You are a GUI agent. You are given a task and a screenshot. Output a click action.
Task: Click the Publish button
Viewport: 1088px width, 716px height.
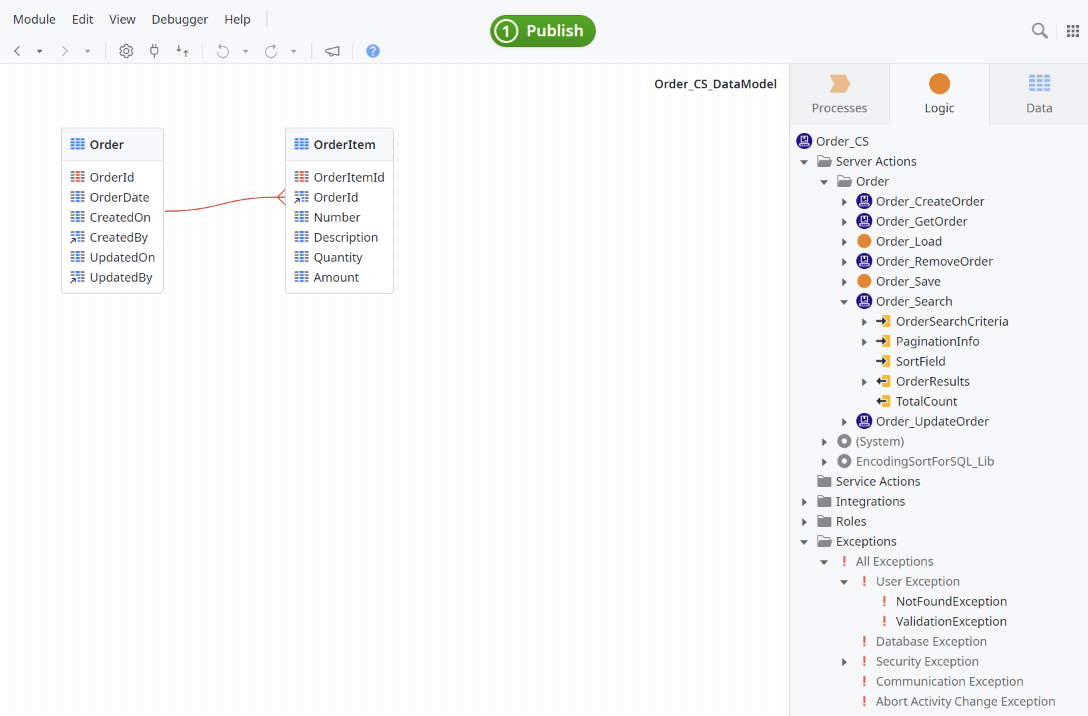point(543,31)
